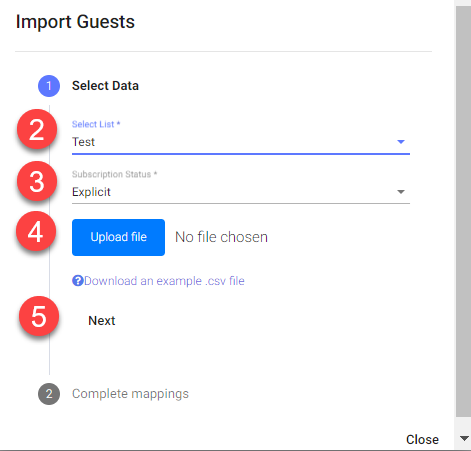Click the vertical scrollbar thumb
The image size is (471, 451).
coord(463,210)
